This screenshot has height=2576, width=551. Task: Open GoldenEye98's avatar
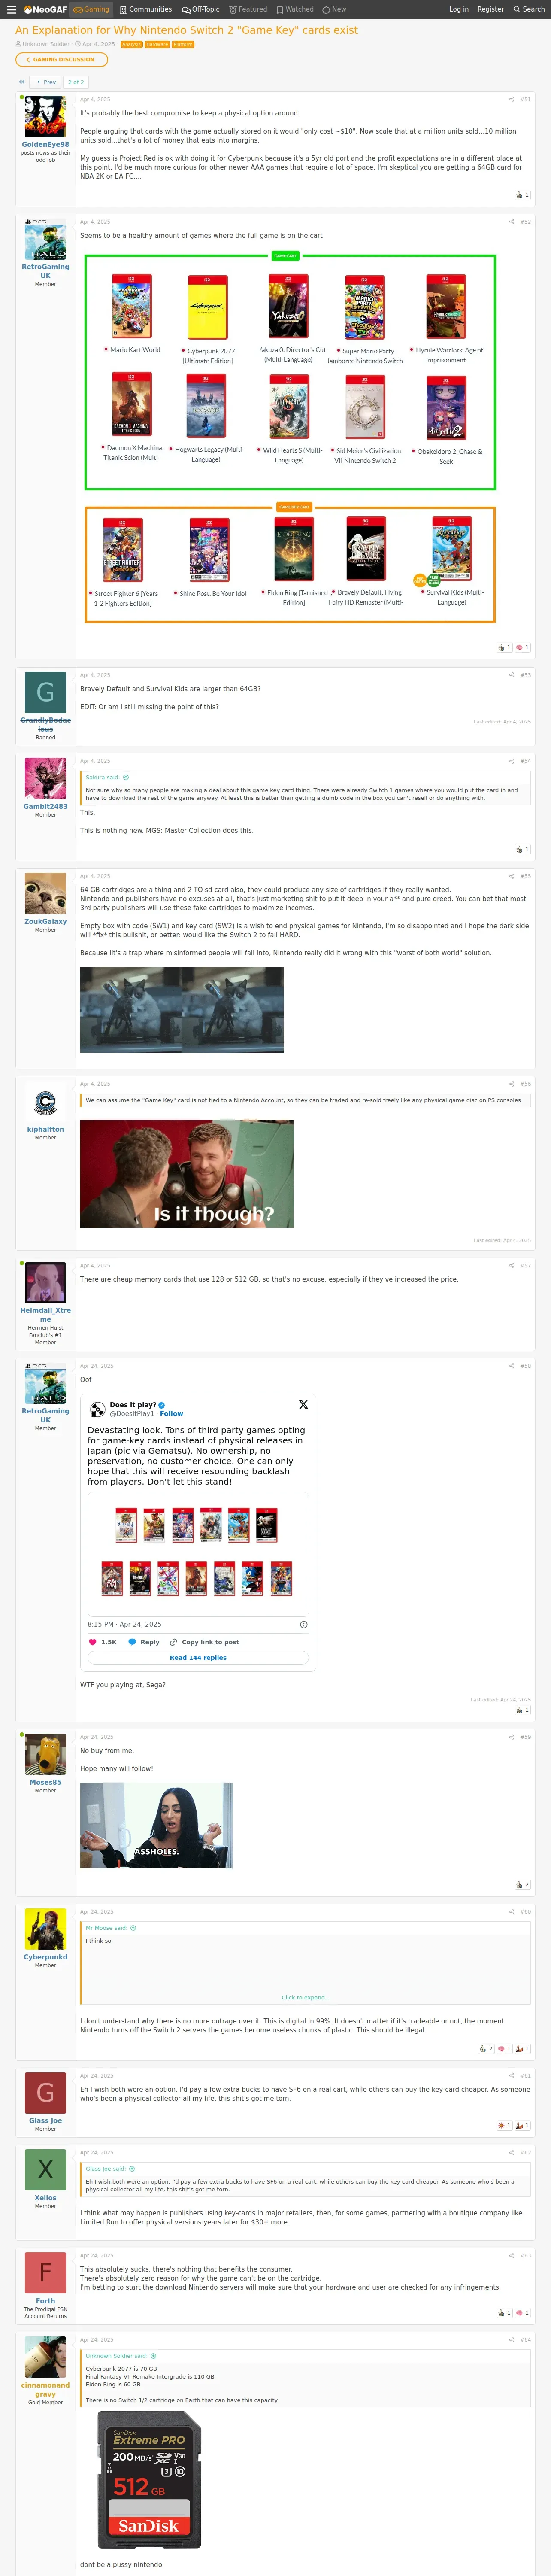tap(45, 117)
